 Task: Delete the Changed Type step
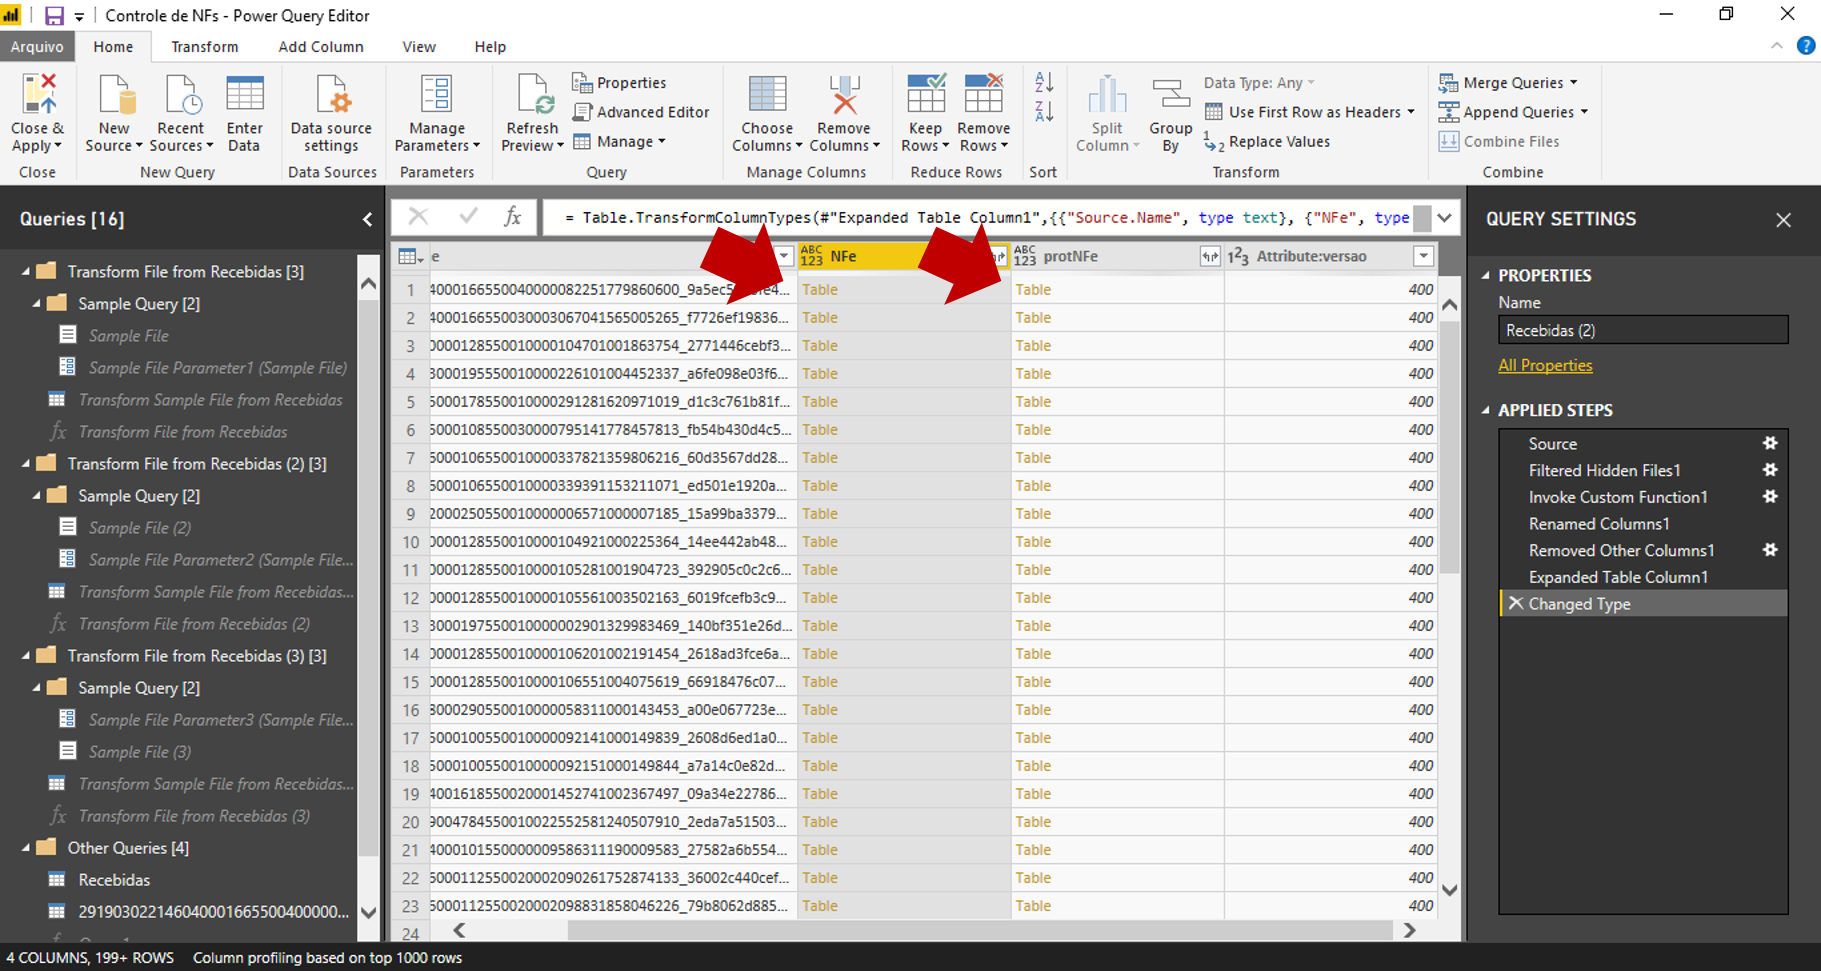point(1516,604)
